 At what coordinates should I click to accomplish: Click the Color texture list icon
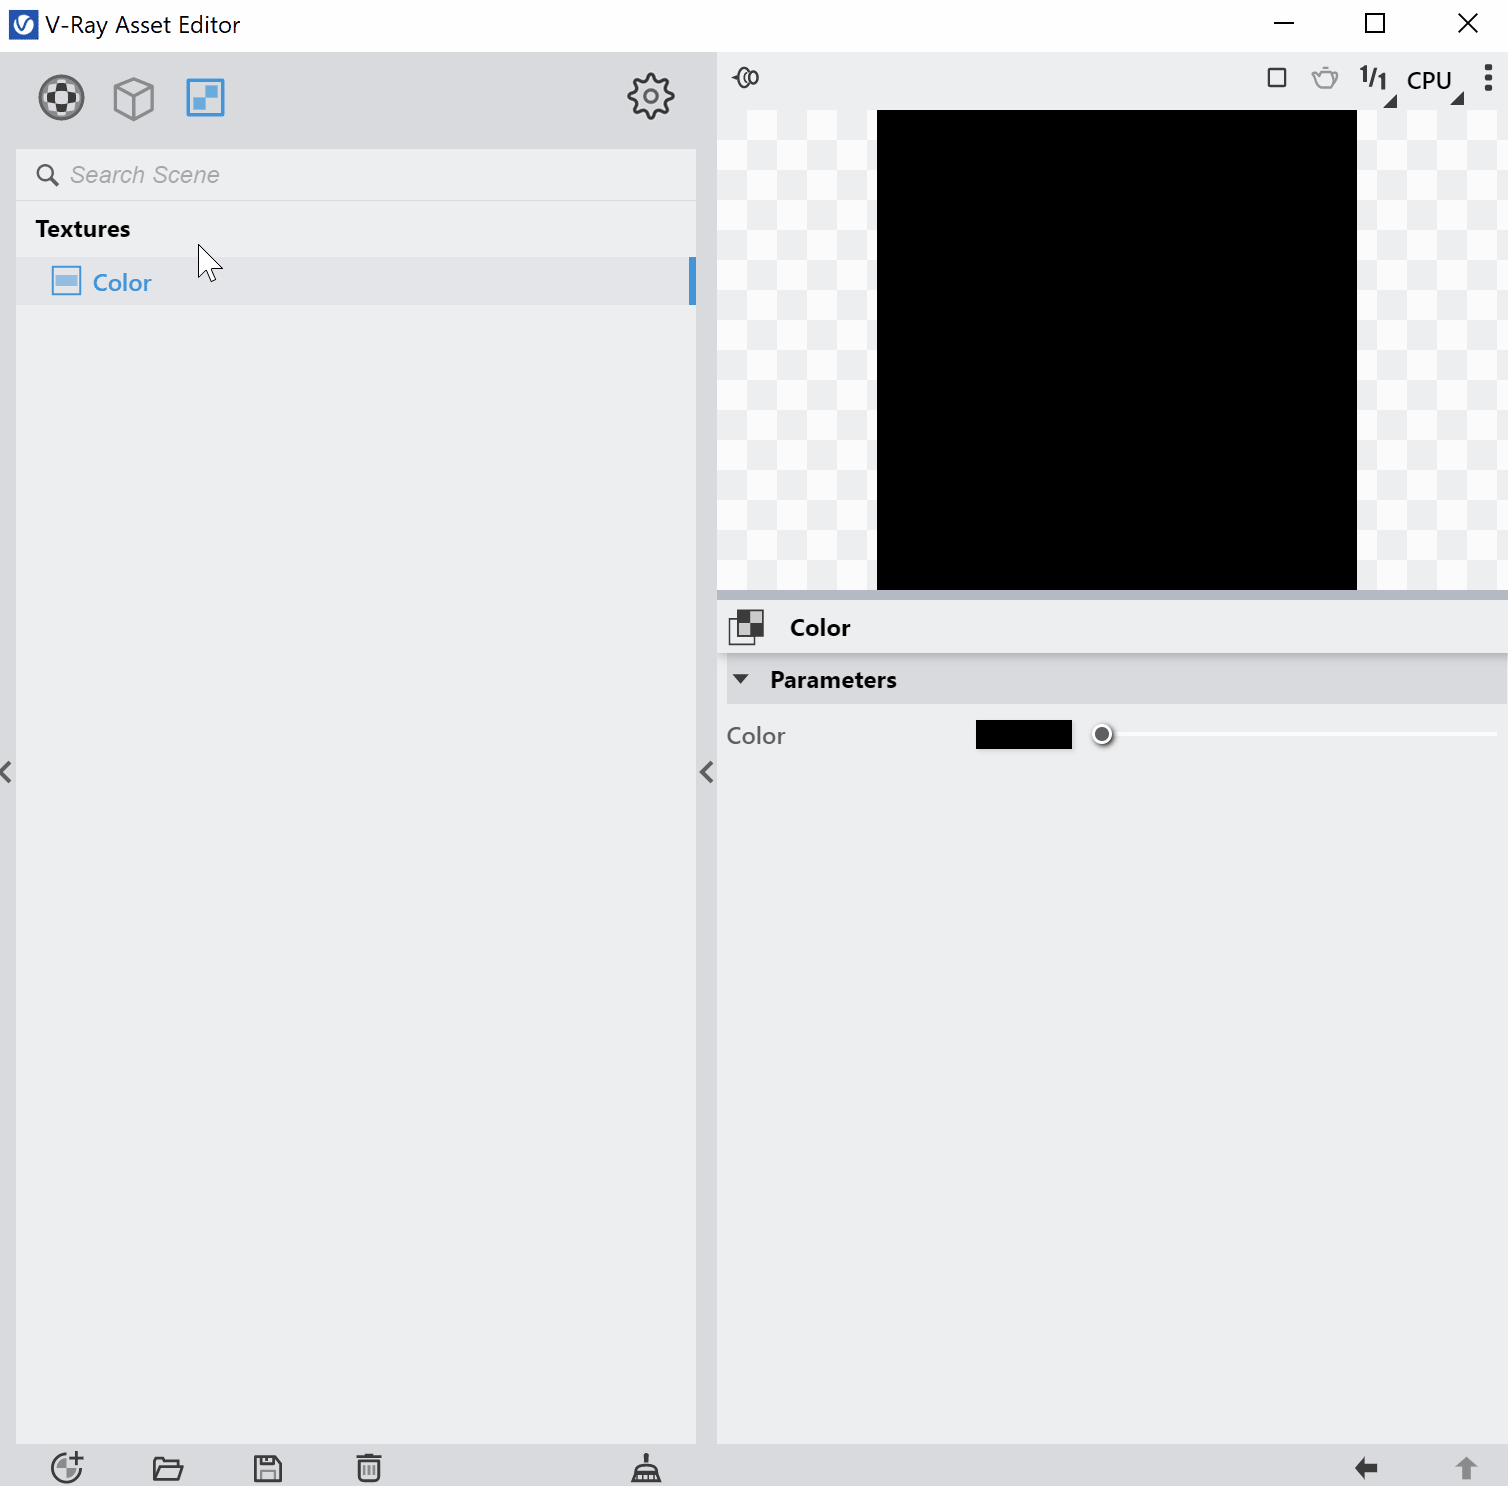click(66, 281)
